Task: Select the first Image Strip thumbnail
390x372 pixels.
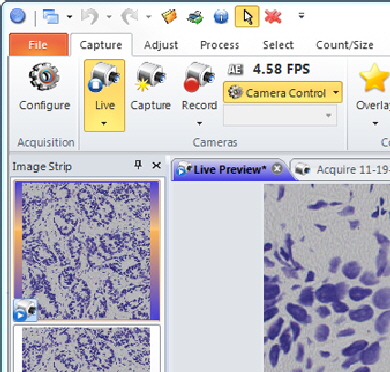Action: pyautogui.click(x=87, y=251)
